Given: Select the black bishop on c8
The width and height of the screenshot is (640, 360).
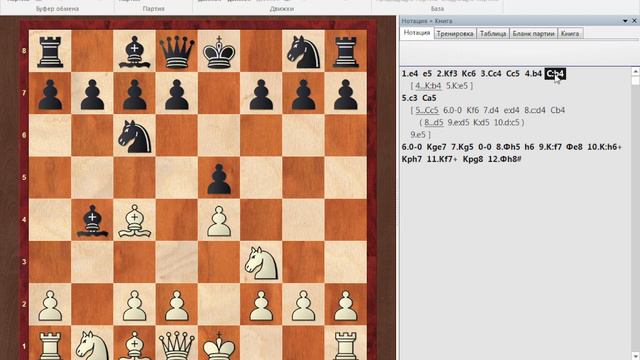Looking at the screenshot, I should pos(135,51).
